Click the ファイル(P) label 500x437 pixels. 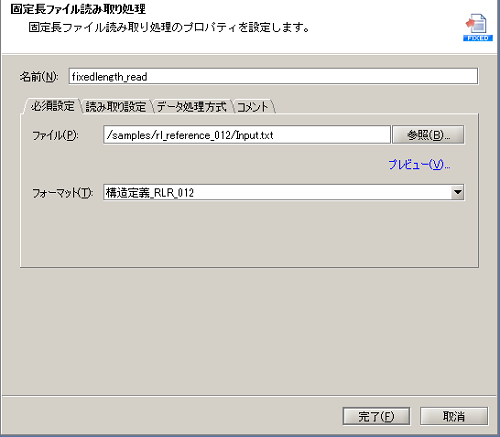pos(55,135)
